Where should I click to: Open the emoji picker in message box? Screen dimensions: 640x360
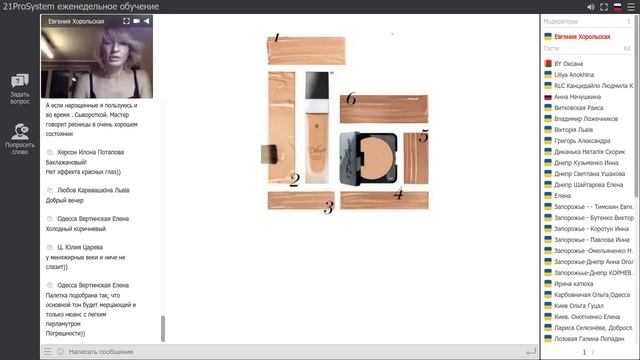[x=60, y=351]
